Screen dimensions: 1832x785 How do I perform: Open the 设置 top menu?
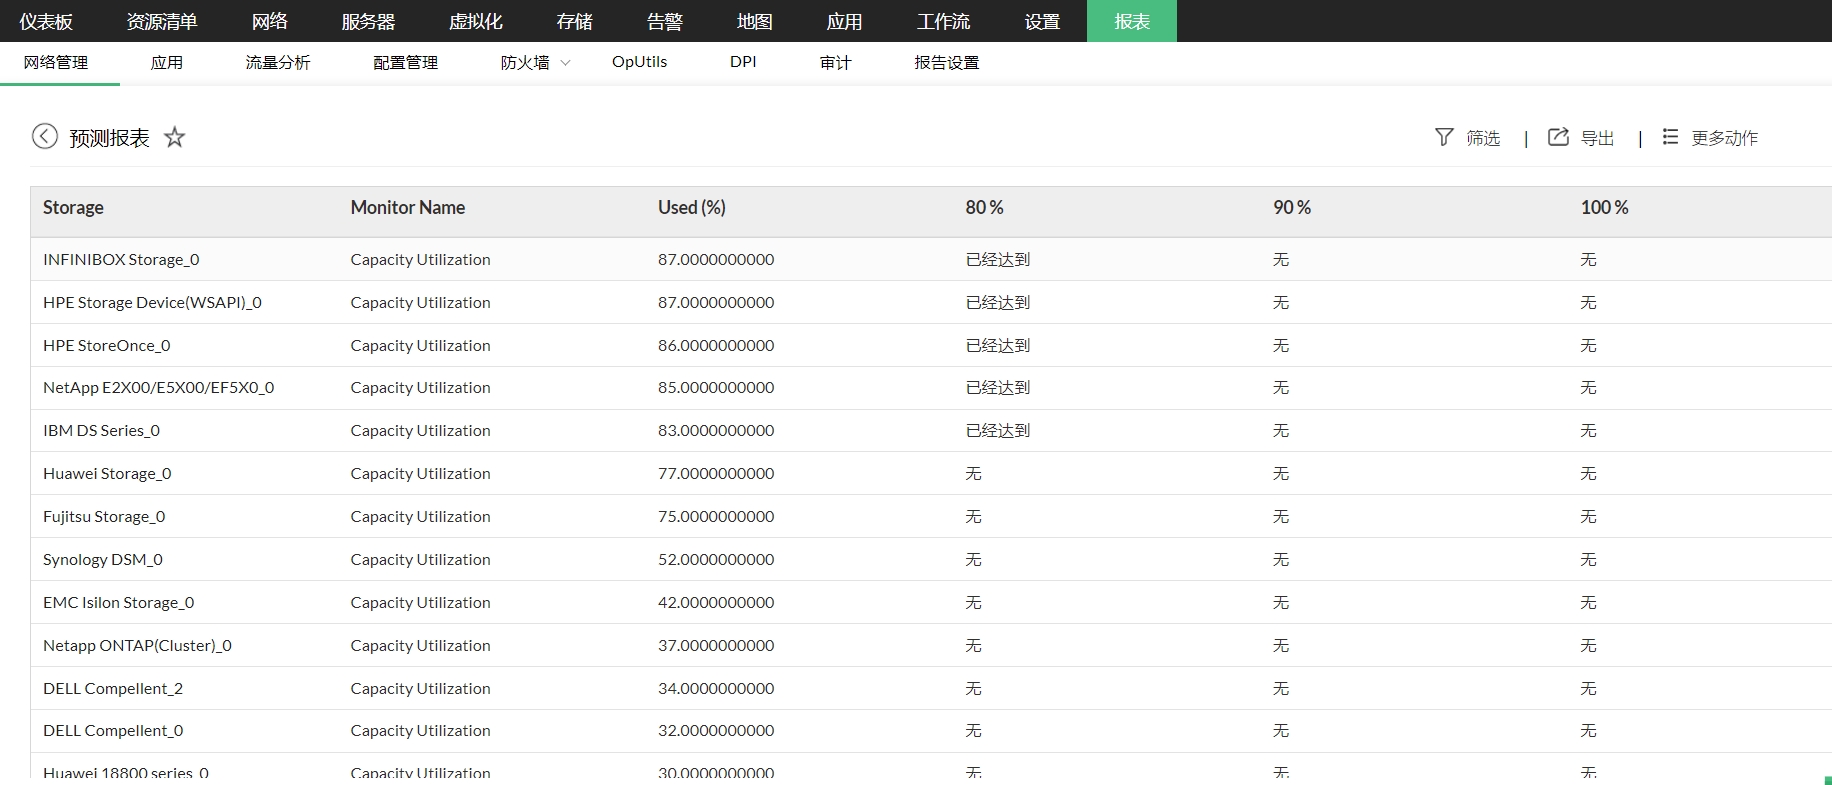tap(1042, 21)
